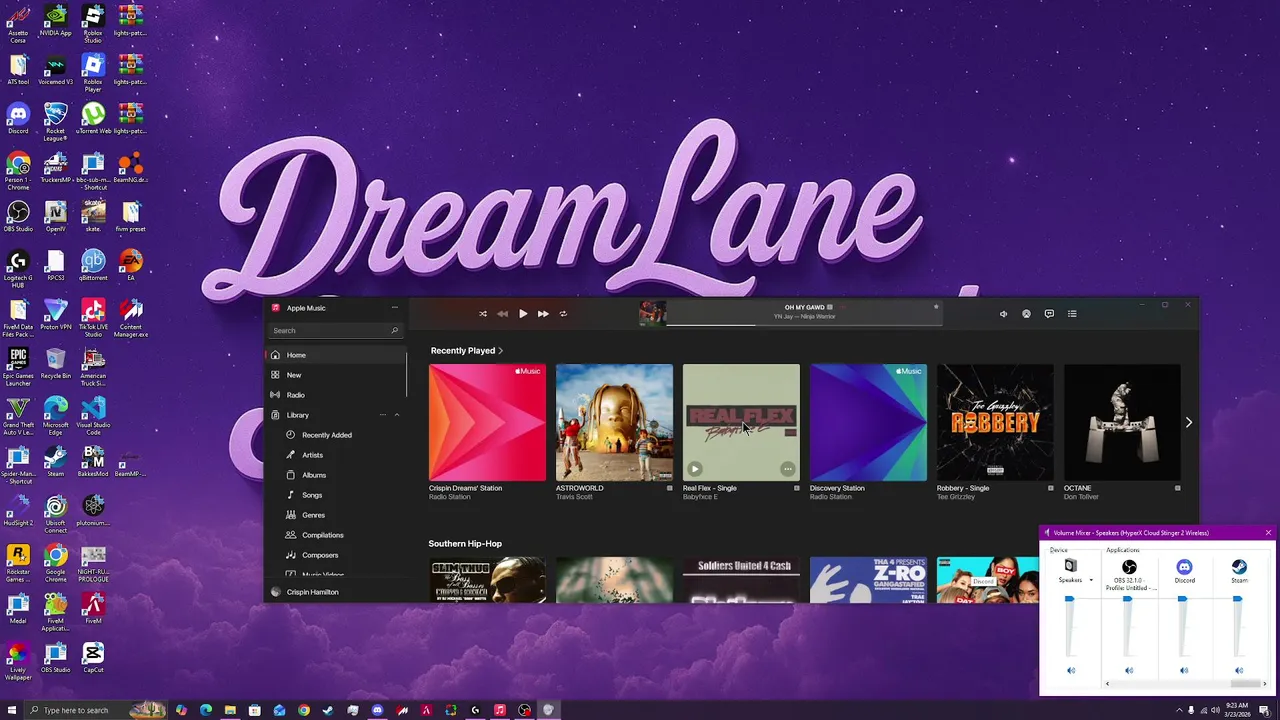The image size is (1280, 720).
Task: Seek within the now playing progress bar
Action: coord(804,324)
